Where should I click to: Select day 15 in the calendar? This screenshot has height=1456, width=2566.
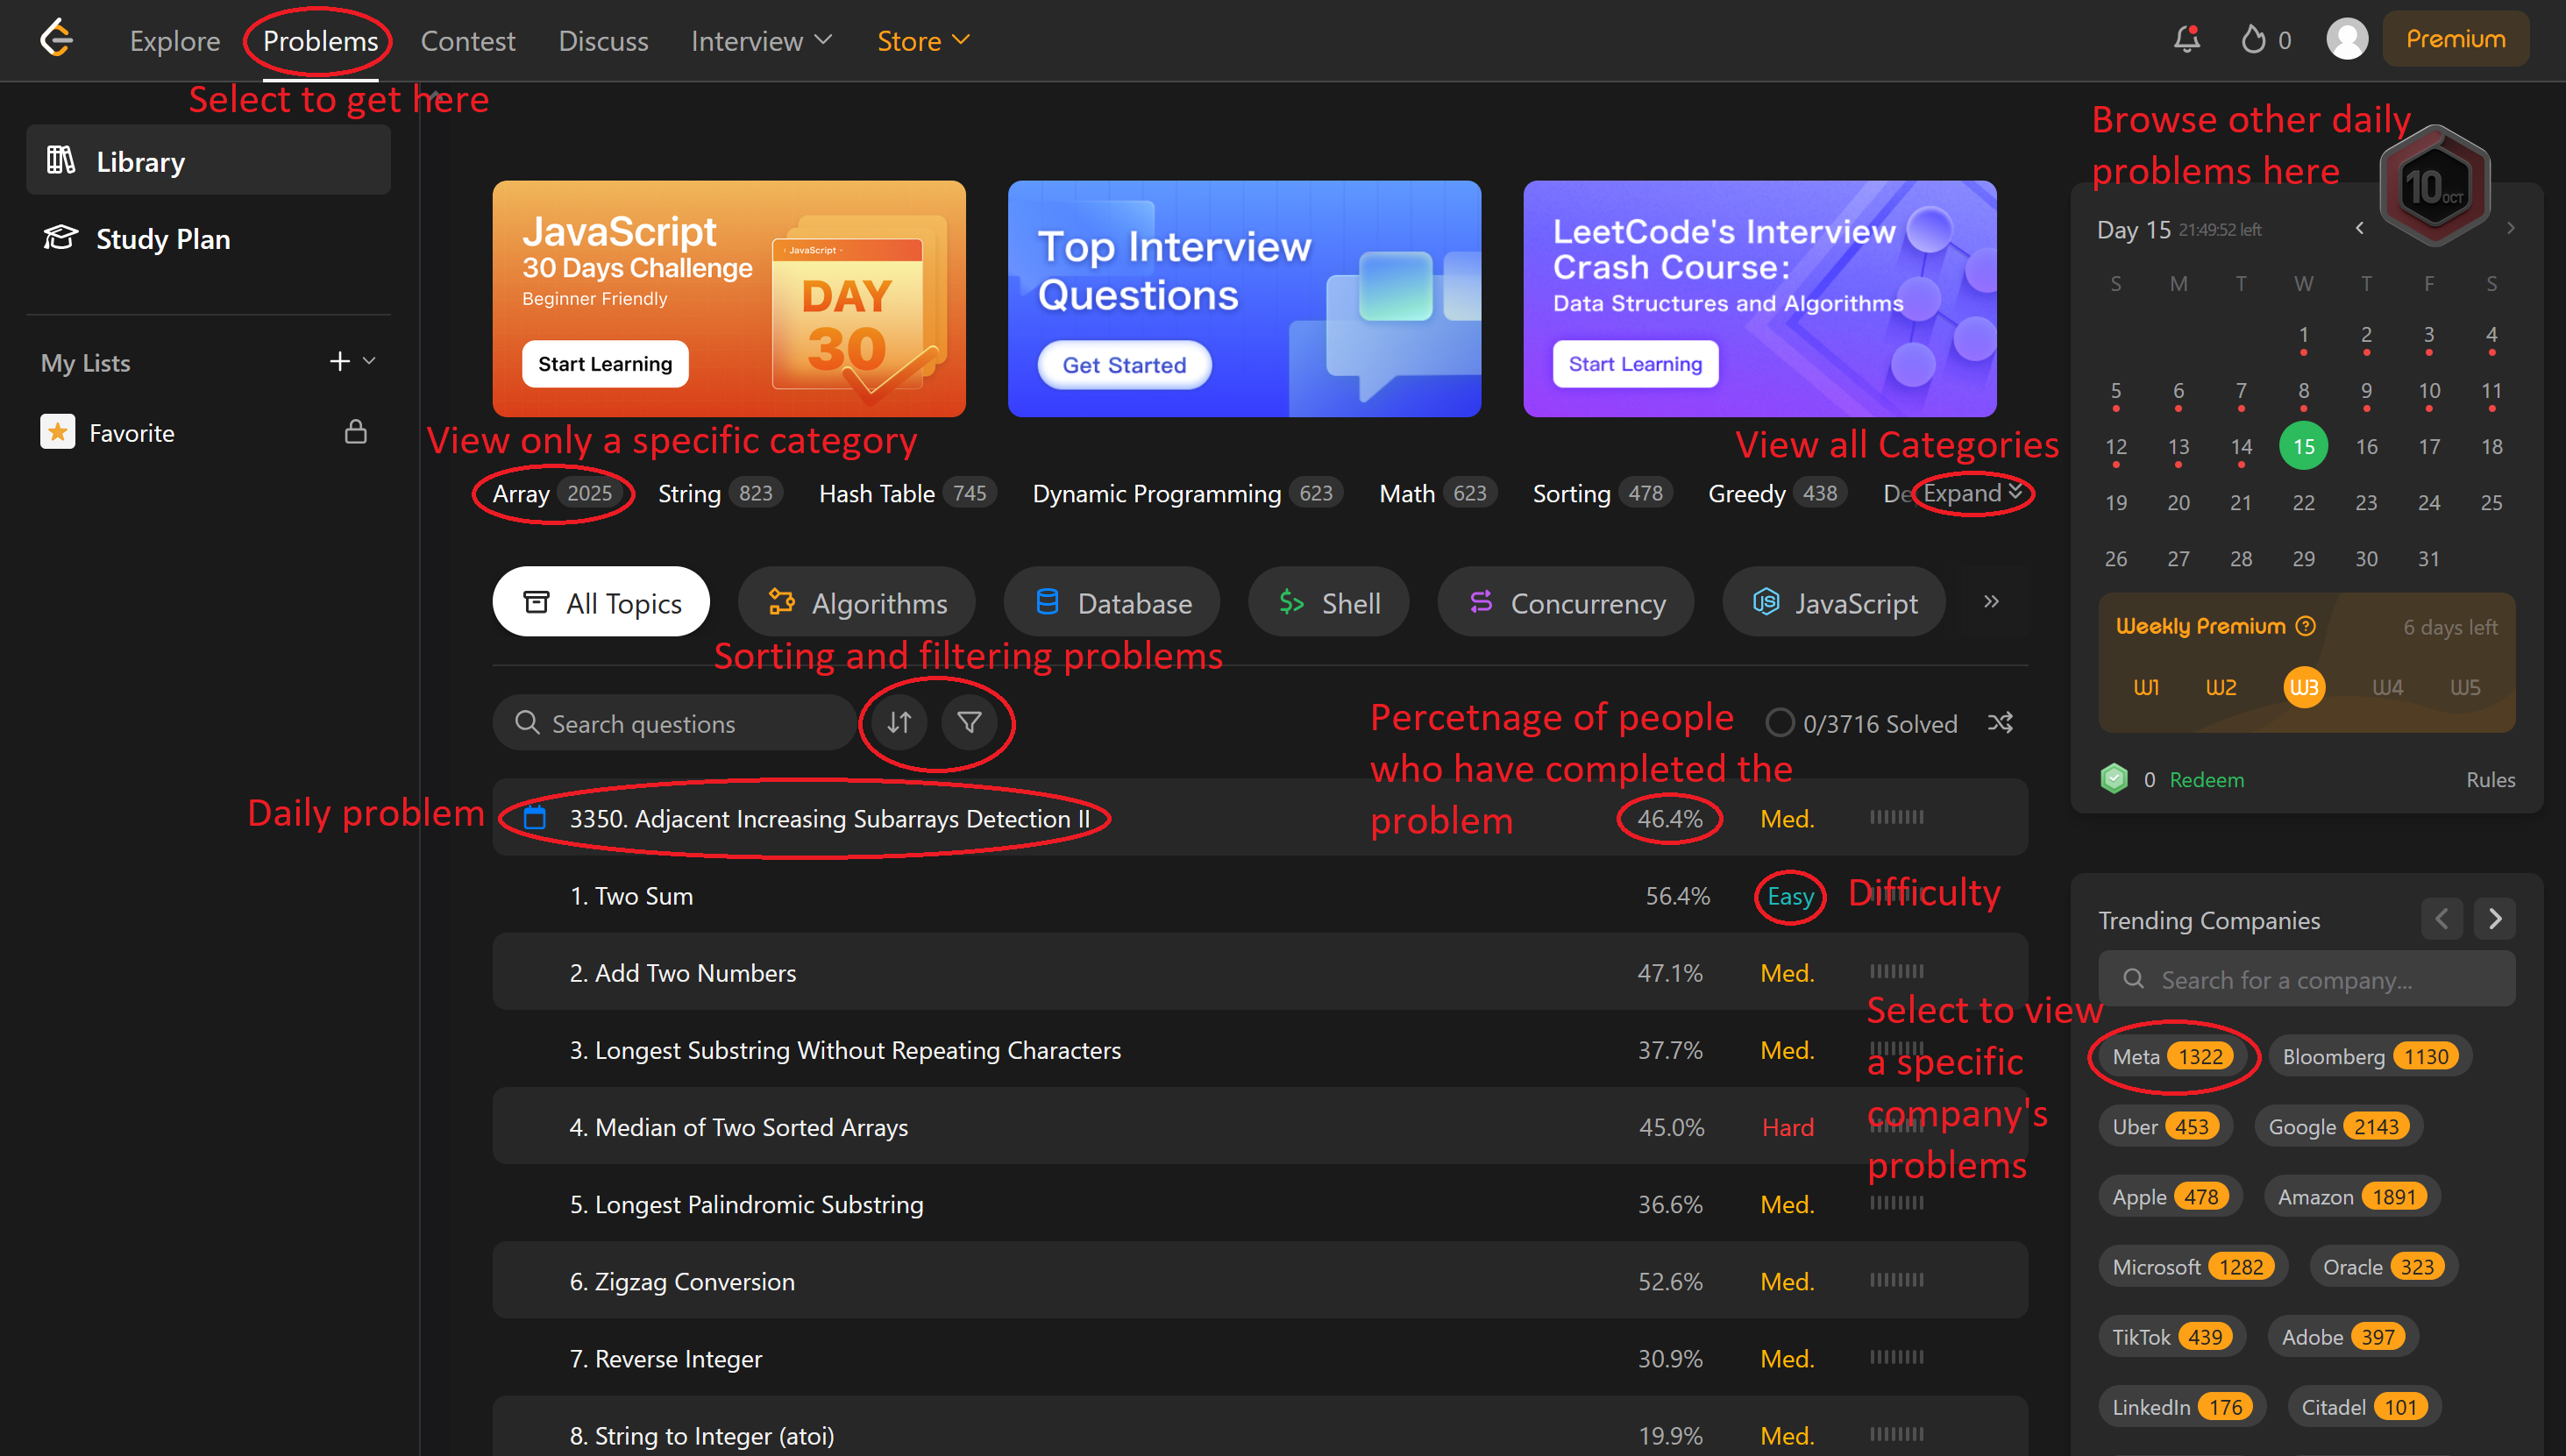coord(2303,446)
